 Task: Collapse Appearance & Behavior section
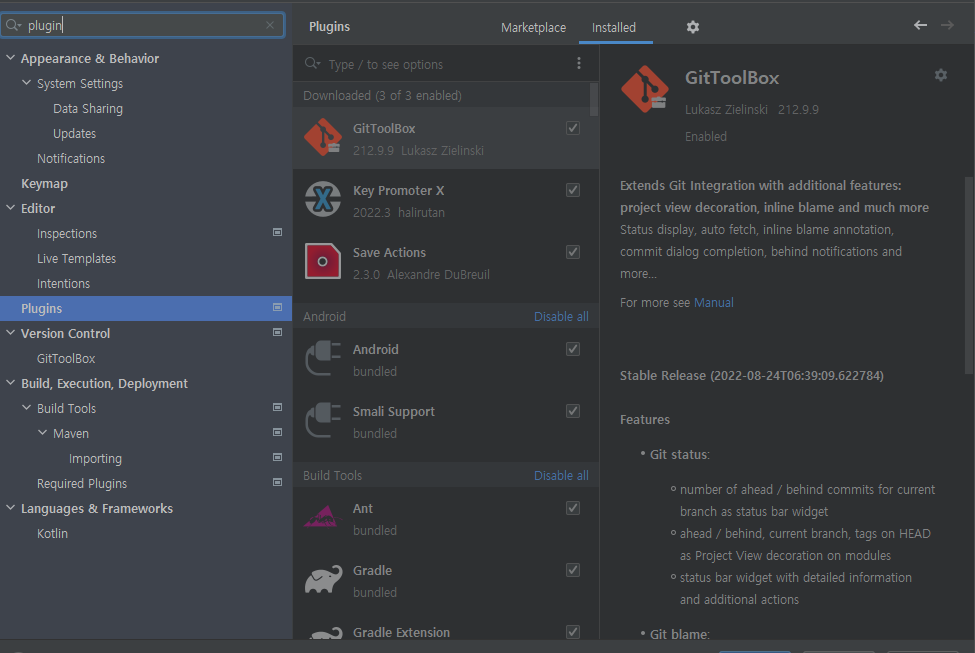point(11,58)
